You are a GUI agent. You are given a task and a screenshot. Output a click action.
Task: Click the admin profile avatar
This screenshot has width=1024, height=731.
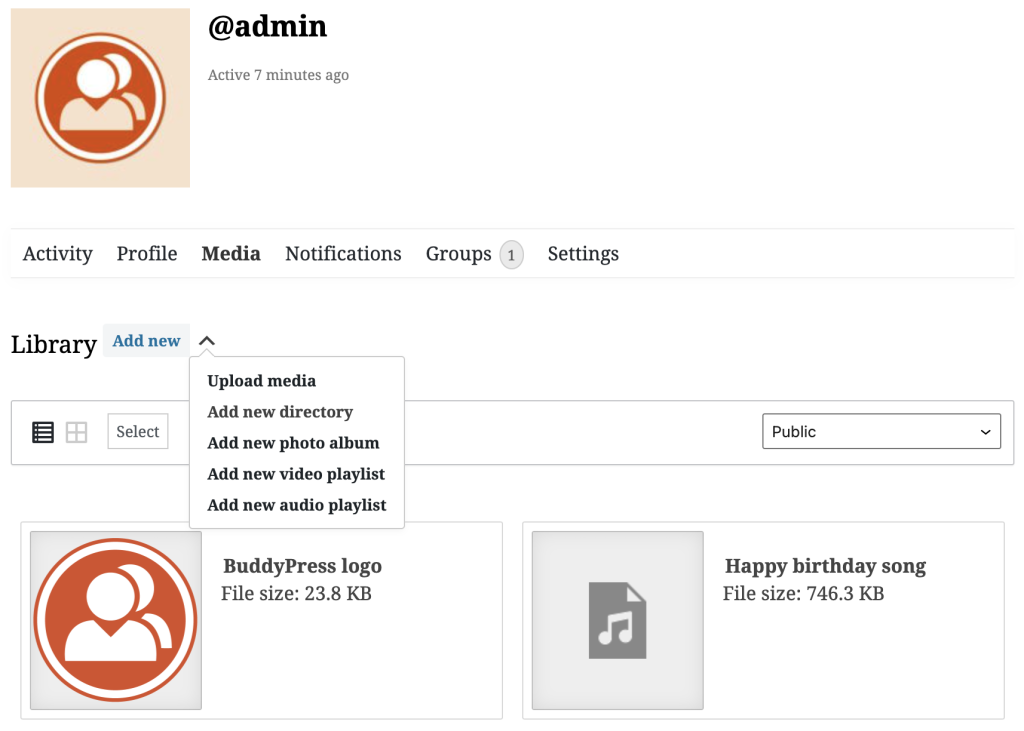coord(100,98)
